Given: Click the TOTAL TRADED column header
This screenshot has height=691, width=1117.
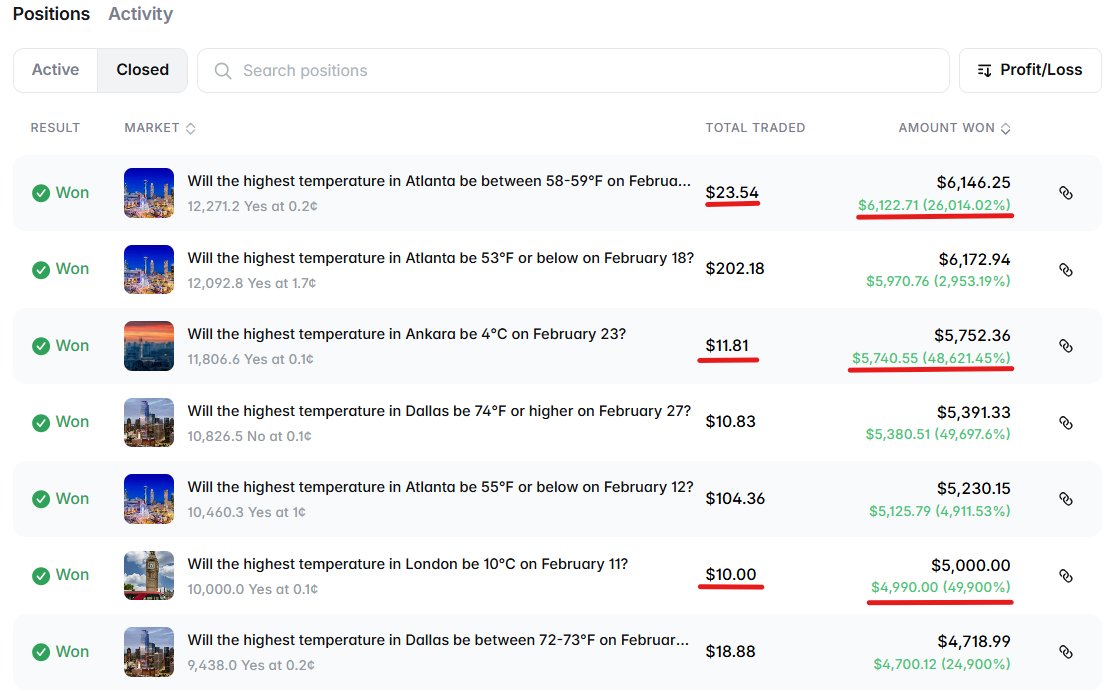Looking at the screenshot, I should (755, 128).
